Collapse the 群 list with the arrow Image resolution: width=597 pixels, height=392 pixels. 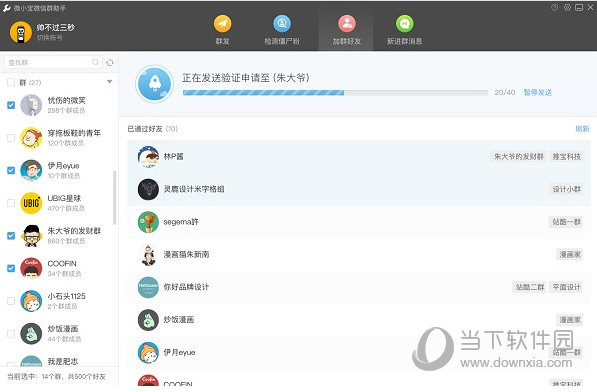(x=110, y=82)
